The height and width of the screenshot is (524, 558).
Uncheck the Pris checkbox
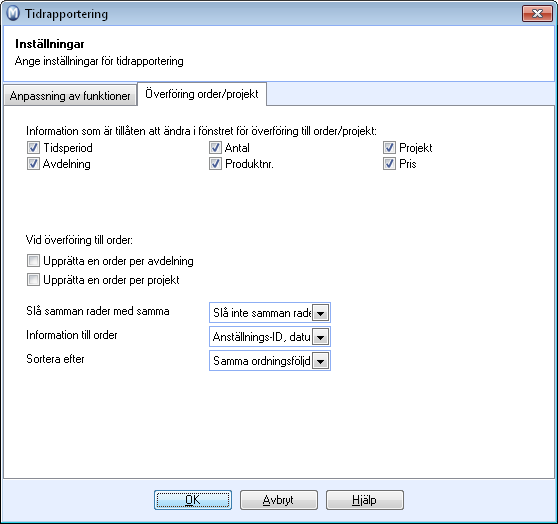coord(389,164)
